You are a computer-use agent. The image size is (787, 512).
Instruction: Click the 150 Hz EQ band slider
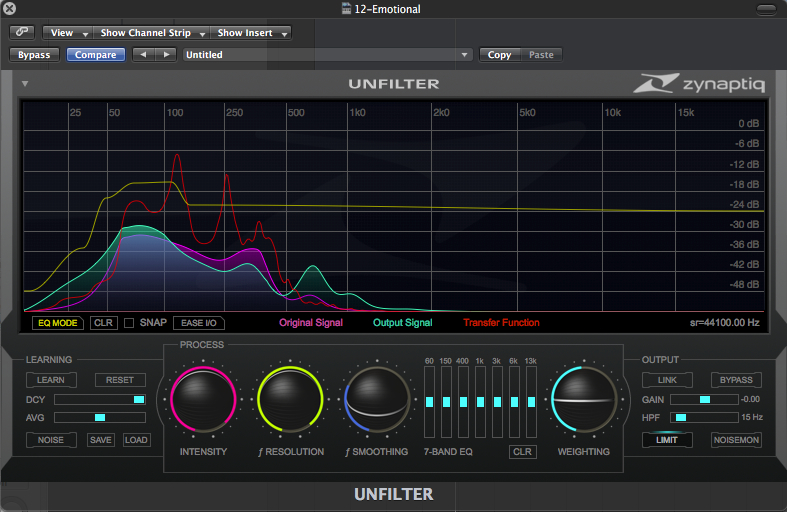(446, 402)
